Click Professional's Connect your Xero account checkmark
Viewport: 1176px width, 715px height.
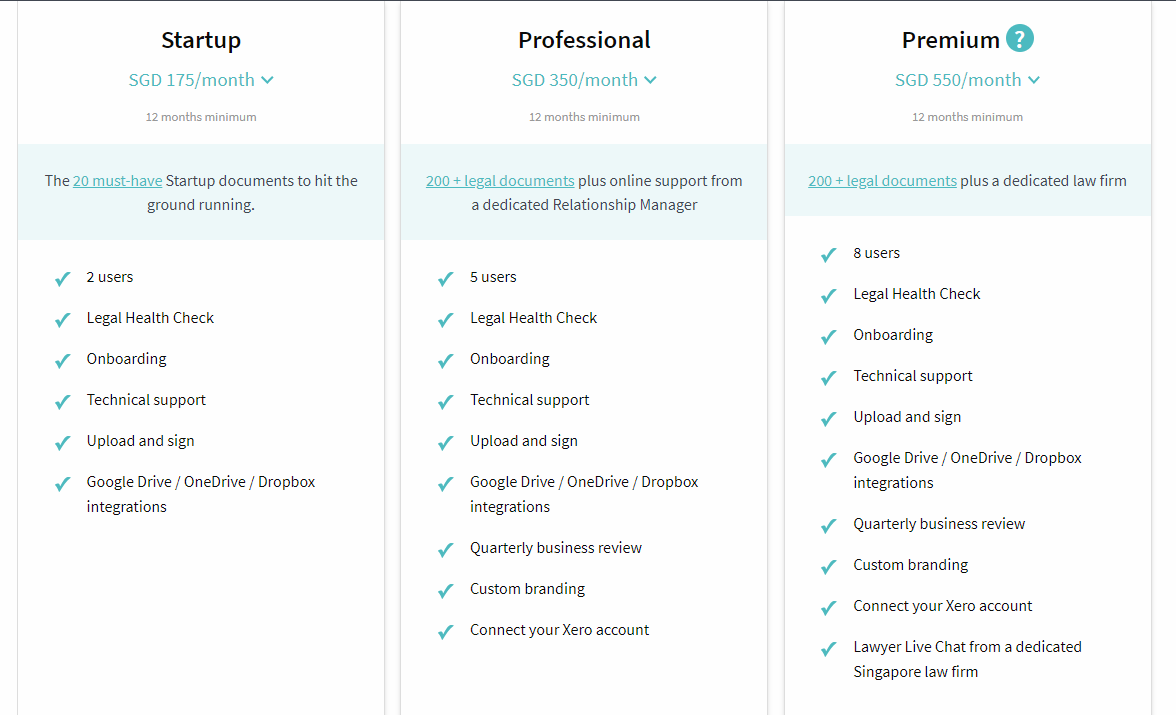point(446,632)
